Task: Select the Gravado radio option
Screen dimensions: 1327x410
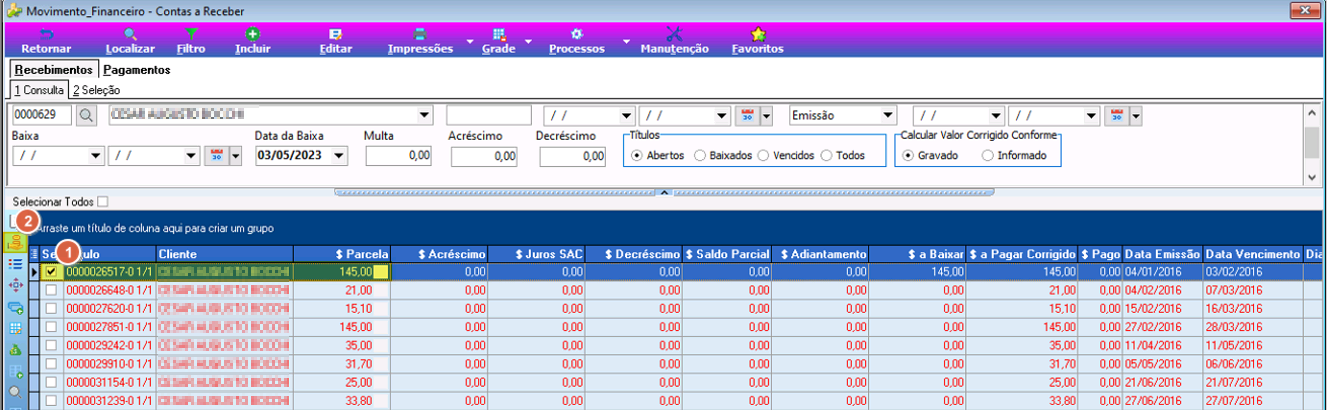Action: [x=908, y=156]
